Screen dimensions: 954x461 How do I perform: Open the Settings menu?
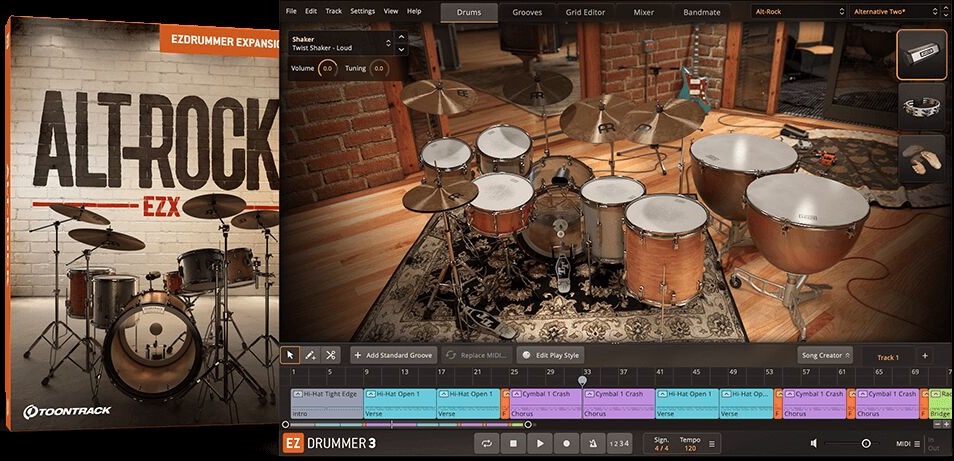[x=362, y=11]
